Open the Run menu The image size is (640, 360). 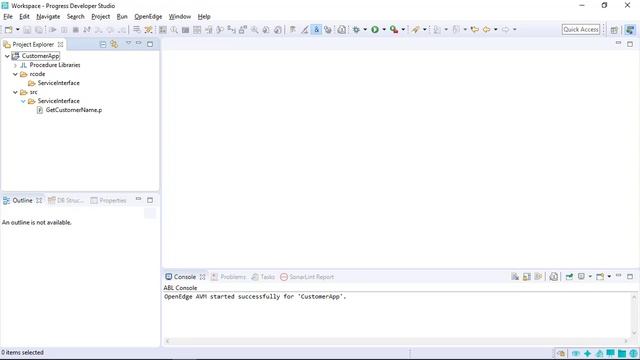[x=122, y=17]
